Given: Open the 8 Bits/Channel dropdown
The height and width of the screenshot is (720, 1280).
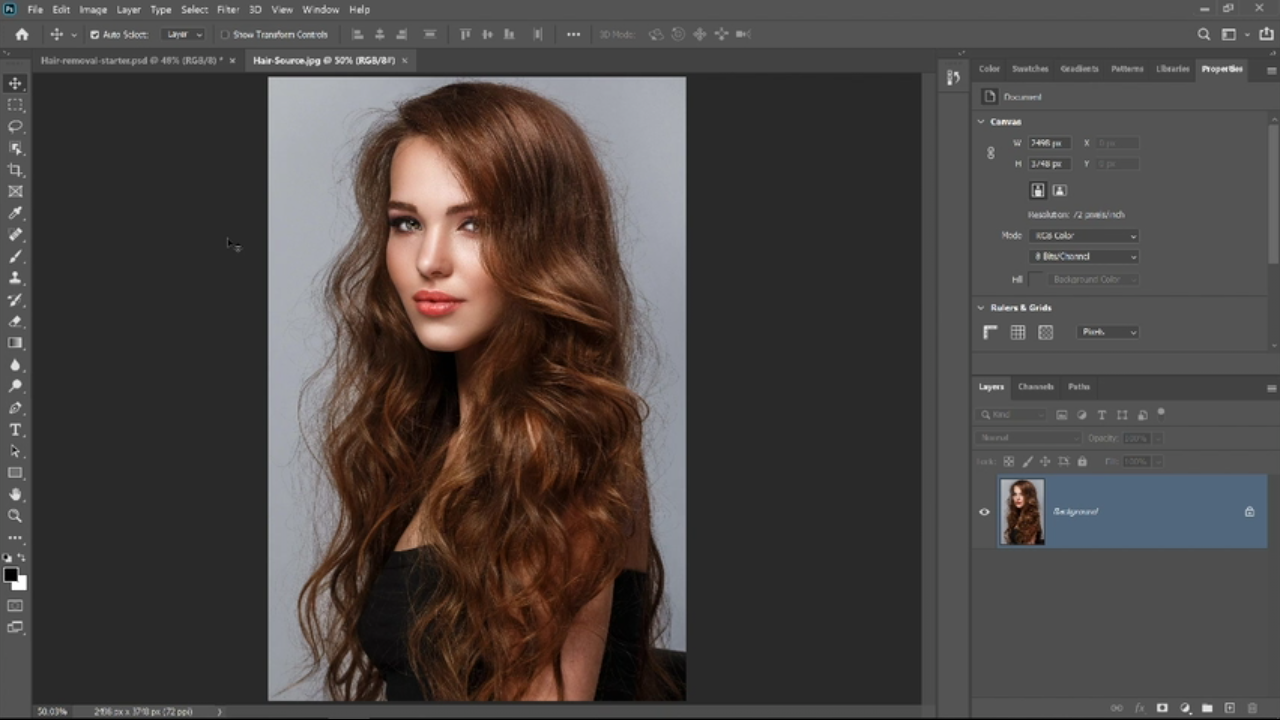Looking at the screenshot, I should 1084,257.
